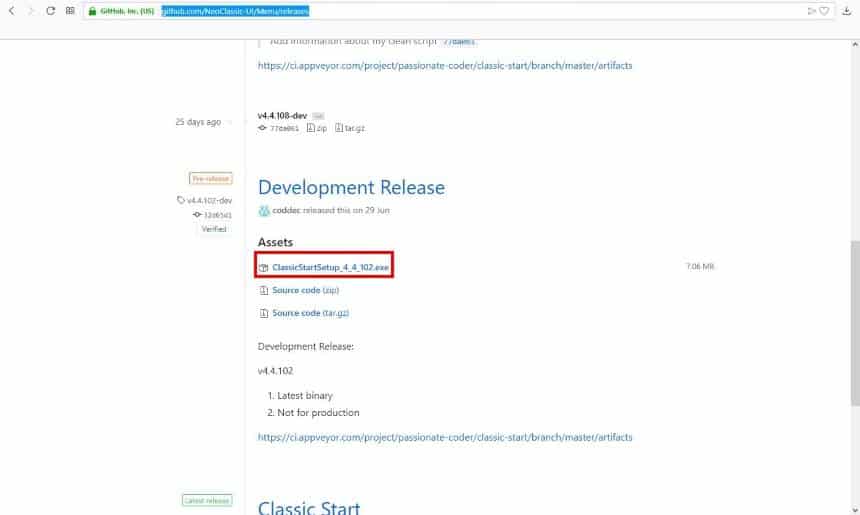Click the commit icon beside 77ea861
This screenshot has width=860, height=515.
click(x=262, y=128)
